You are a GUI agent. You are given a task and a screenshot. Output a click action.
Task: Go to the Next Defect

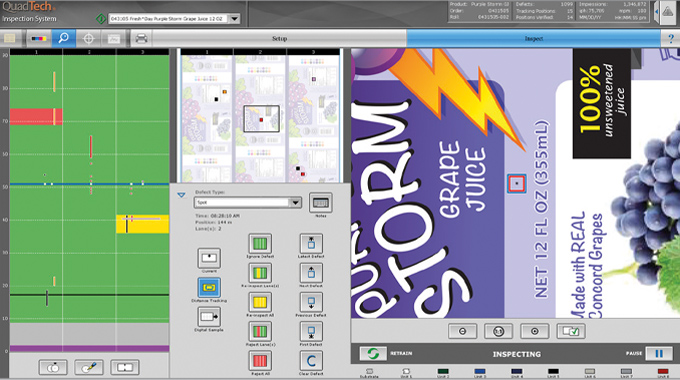coord(311,273)
